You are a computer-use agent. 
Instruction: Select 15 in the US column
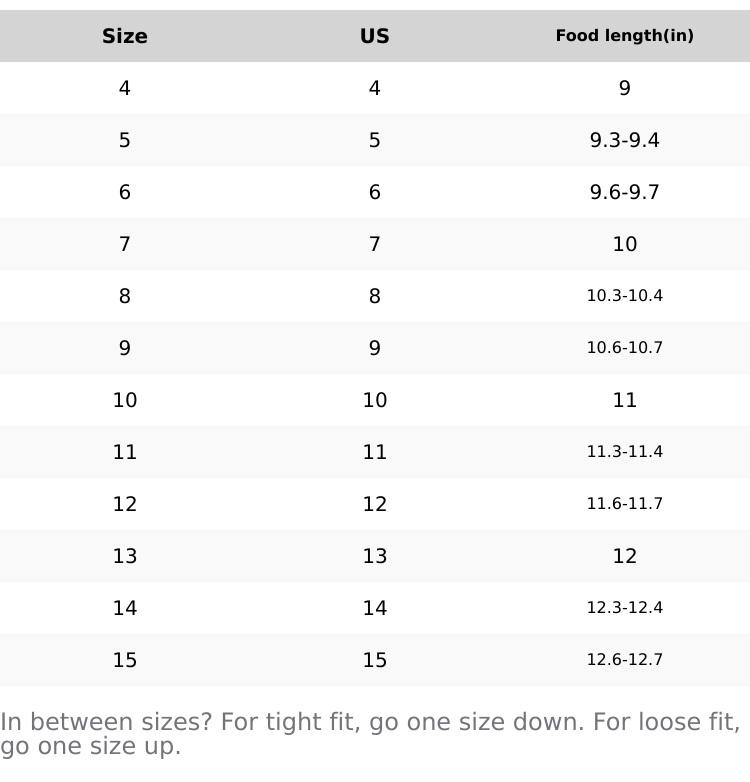[x=375, y=660]
